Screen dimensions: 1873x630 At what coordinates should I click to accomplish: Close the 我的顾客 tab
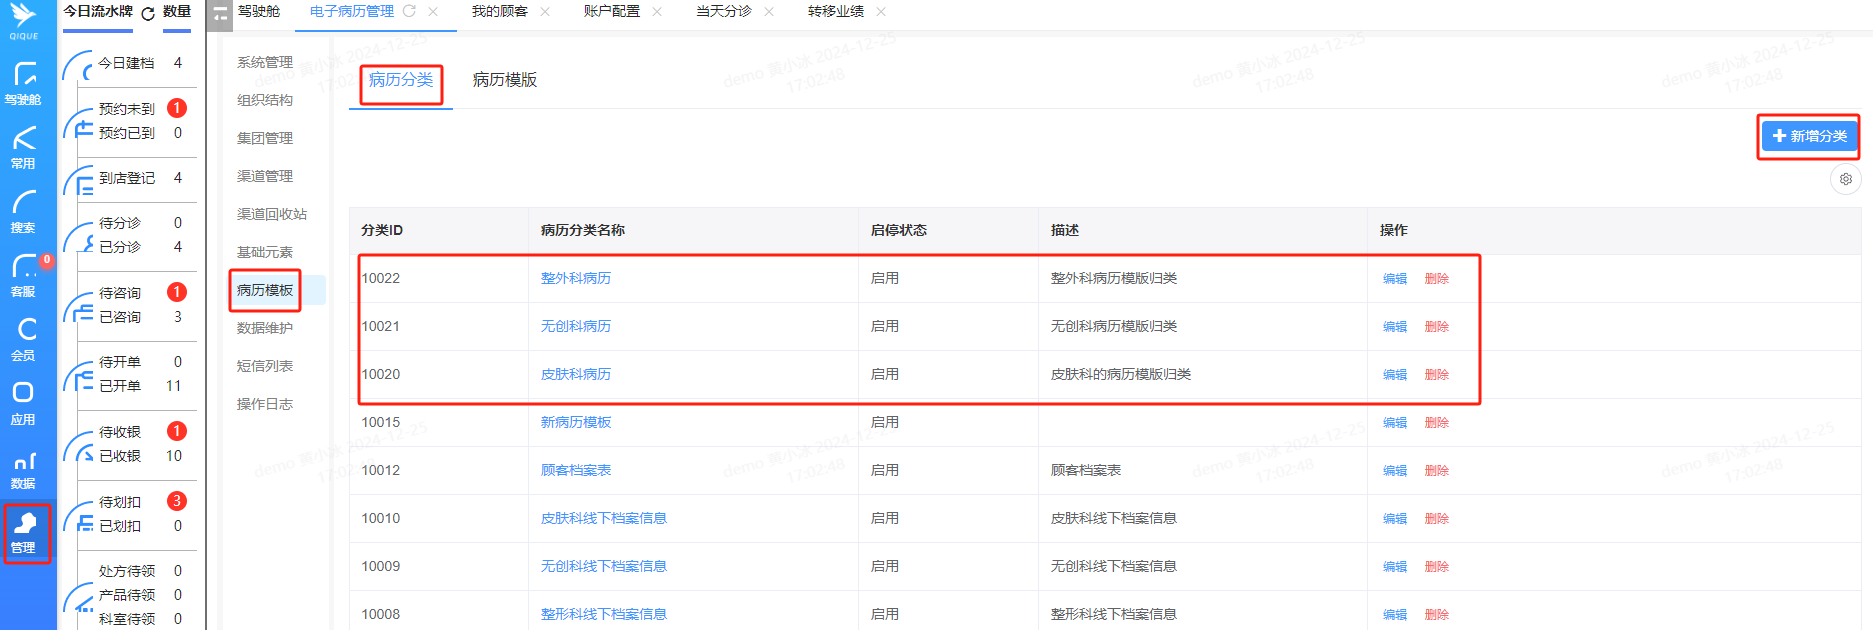pos(545,11)
